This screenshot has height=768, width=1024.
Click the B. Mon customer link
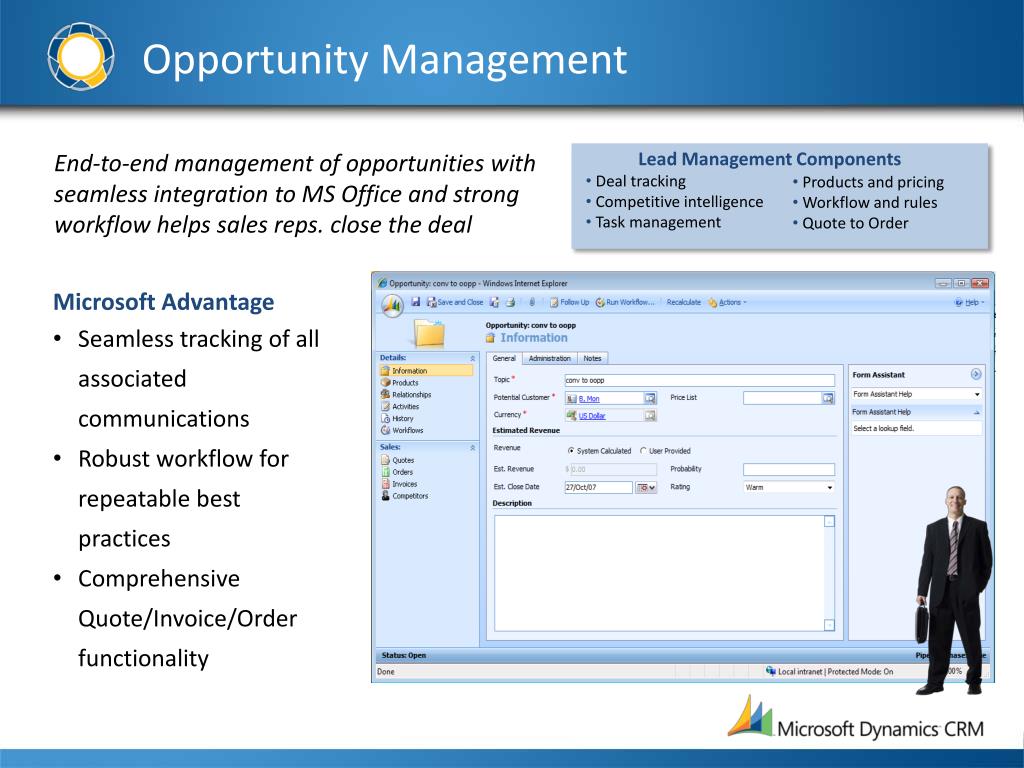click(x=588, y=398)
